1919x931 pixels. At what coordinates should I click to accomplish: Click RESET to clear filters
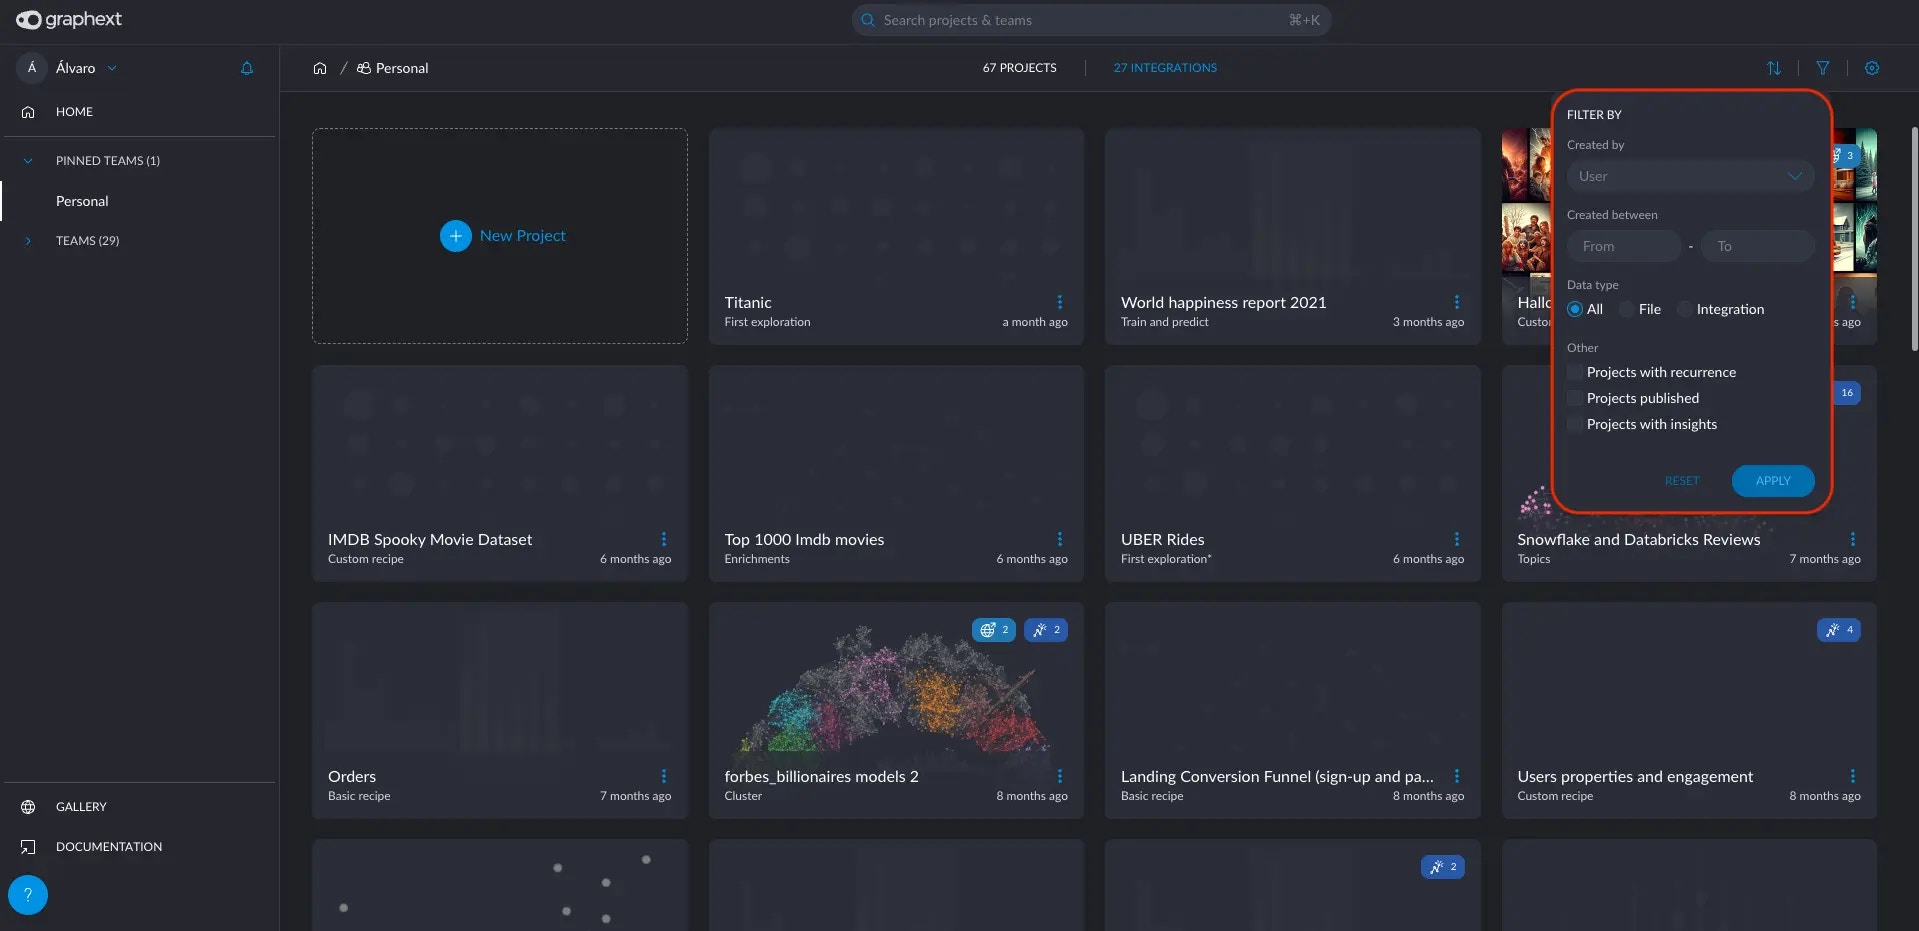(x=1682, y=481)
